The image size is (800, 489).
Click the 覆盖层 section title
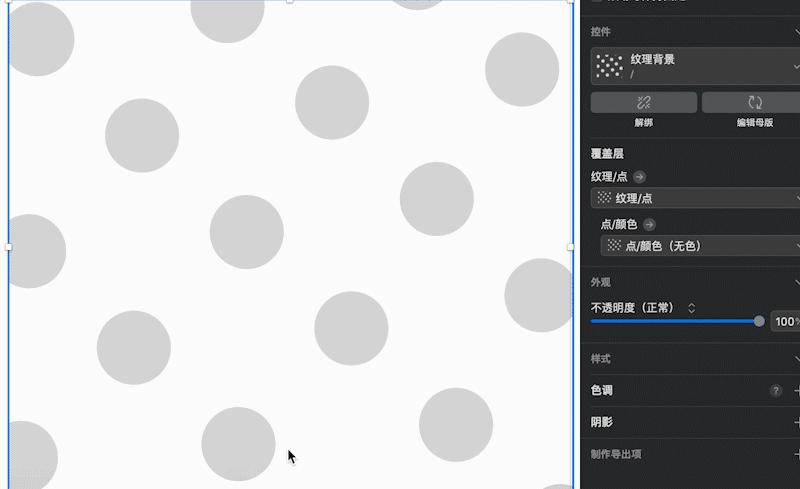(x=607, y=153)
